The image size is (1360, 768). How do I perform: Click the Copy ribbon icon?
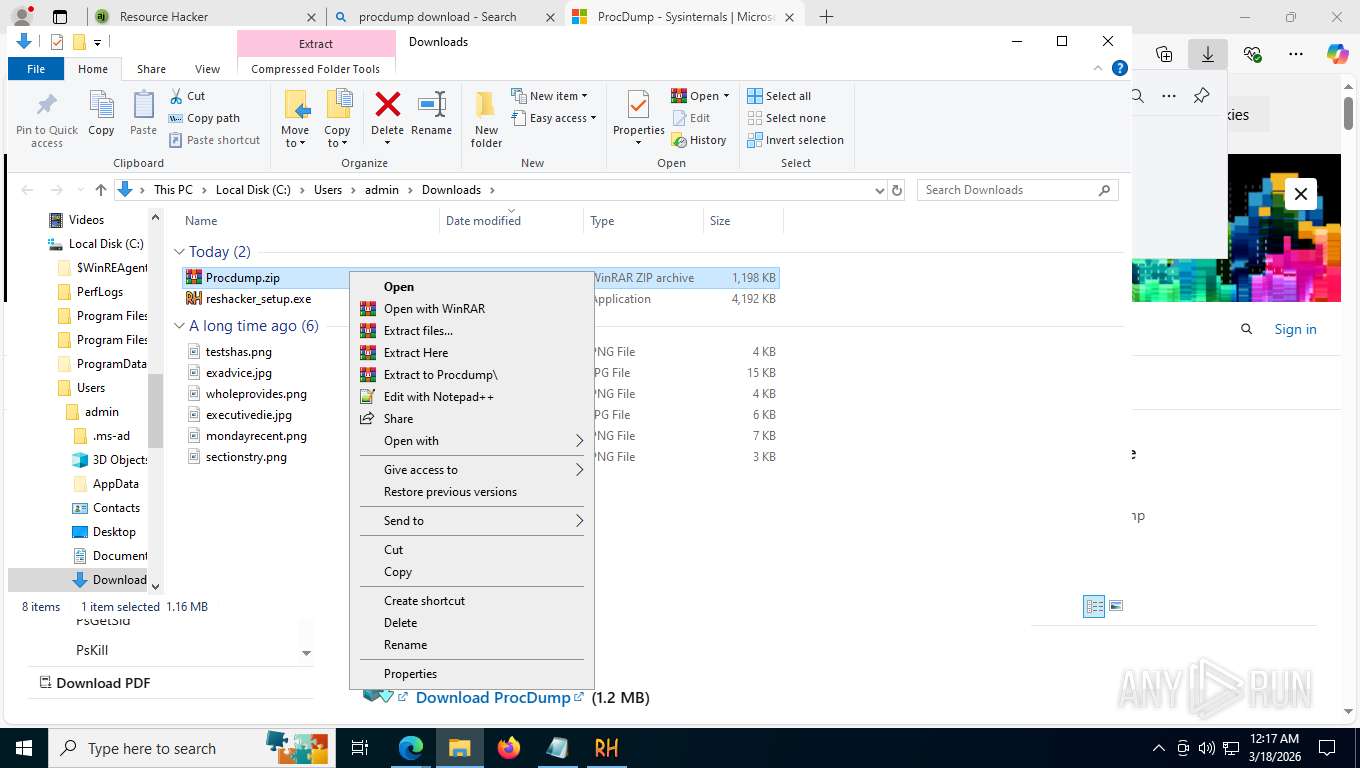pos(101,113)
